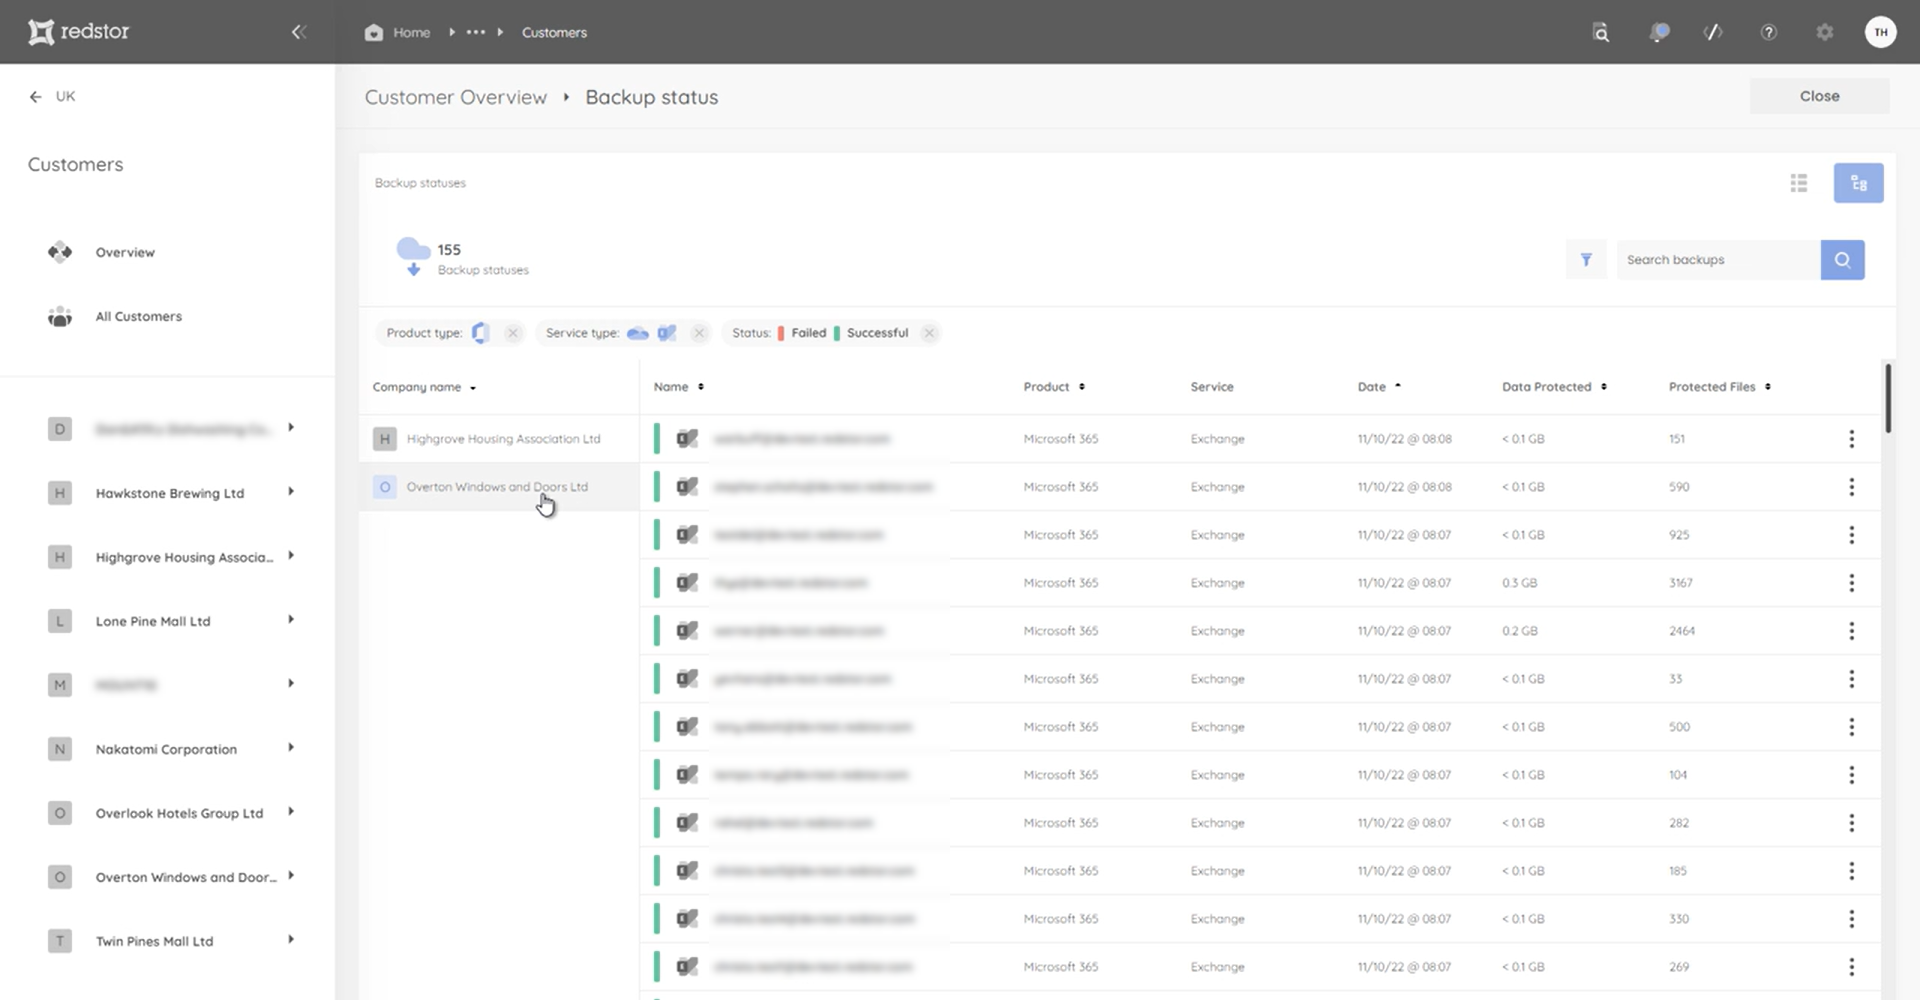Expand Hawkstone Brewing Ltd in sidebar
Viewport: 1922px width, 1000px height.
pyautogui.click(x=291, y=492)
